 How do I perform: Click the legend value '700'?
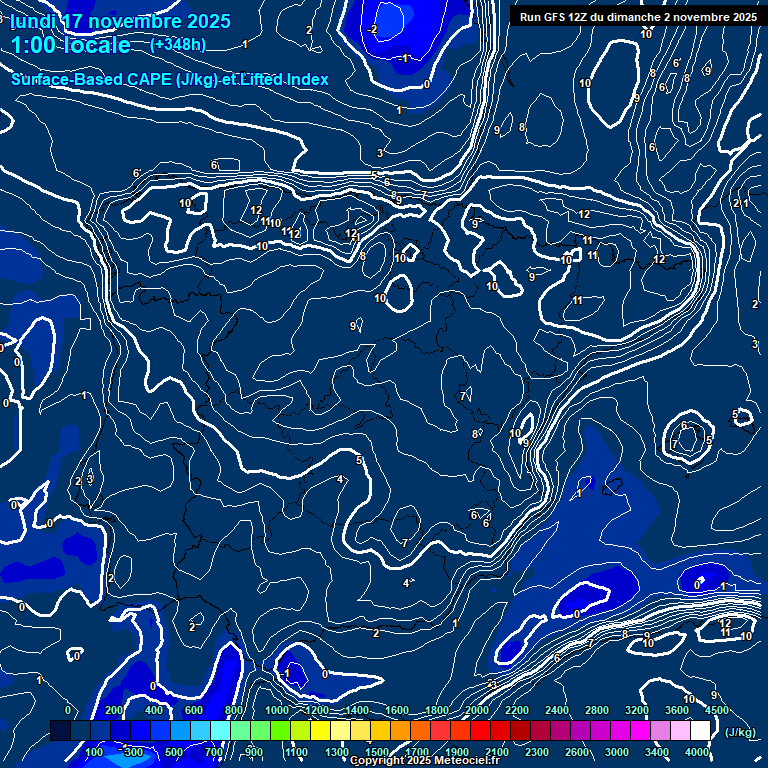(x=214, y=752)
